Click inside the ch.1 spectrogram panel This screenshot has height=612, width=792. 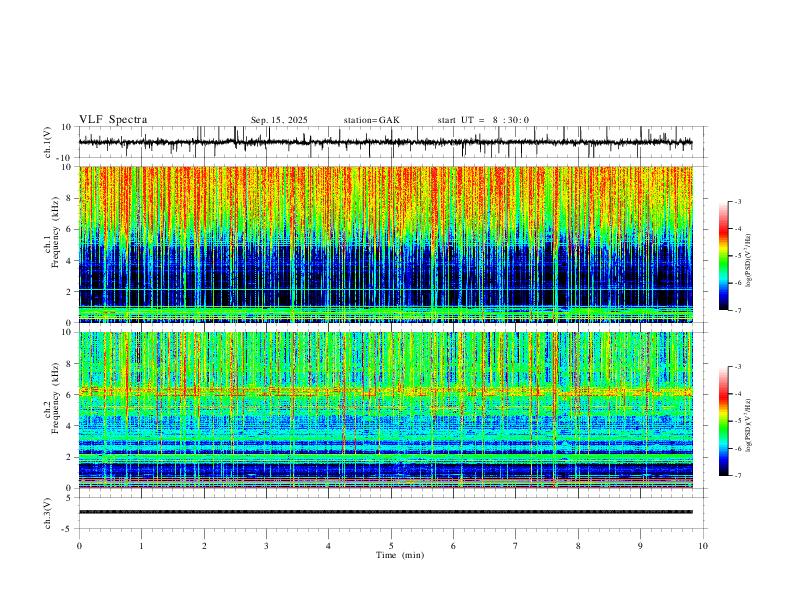pos(385,244)
